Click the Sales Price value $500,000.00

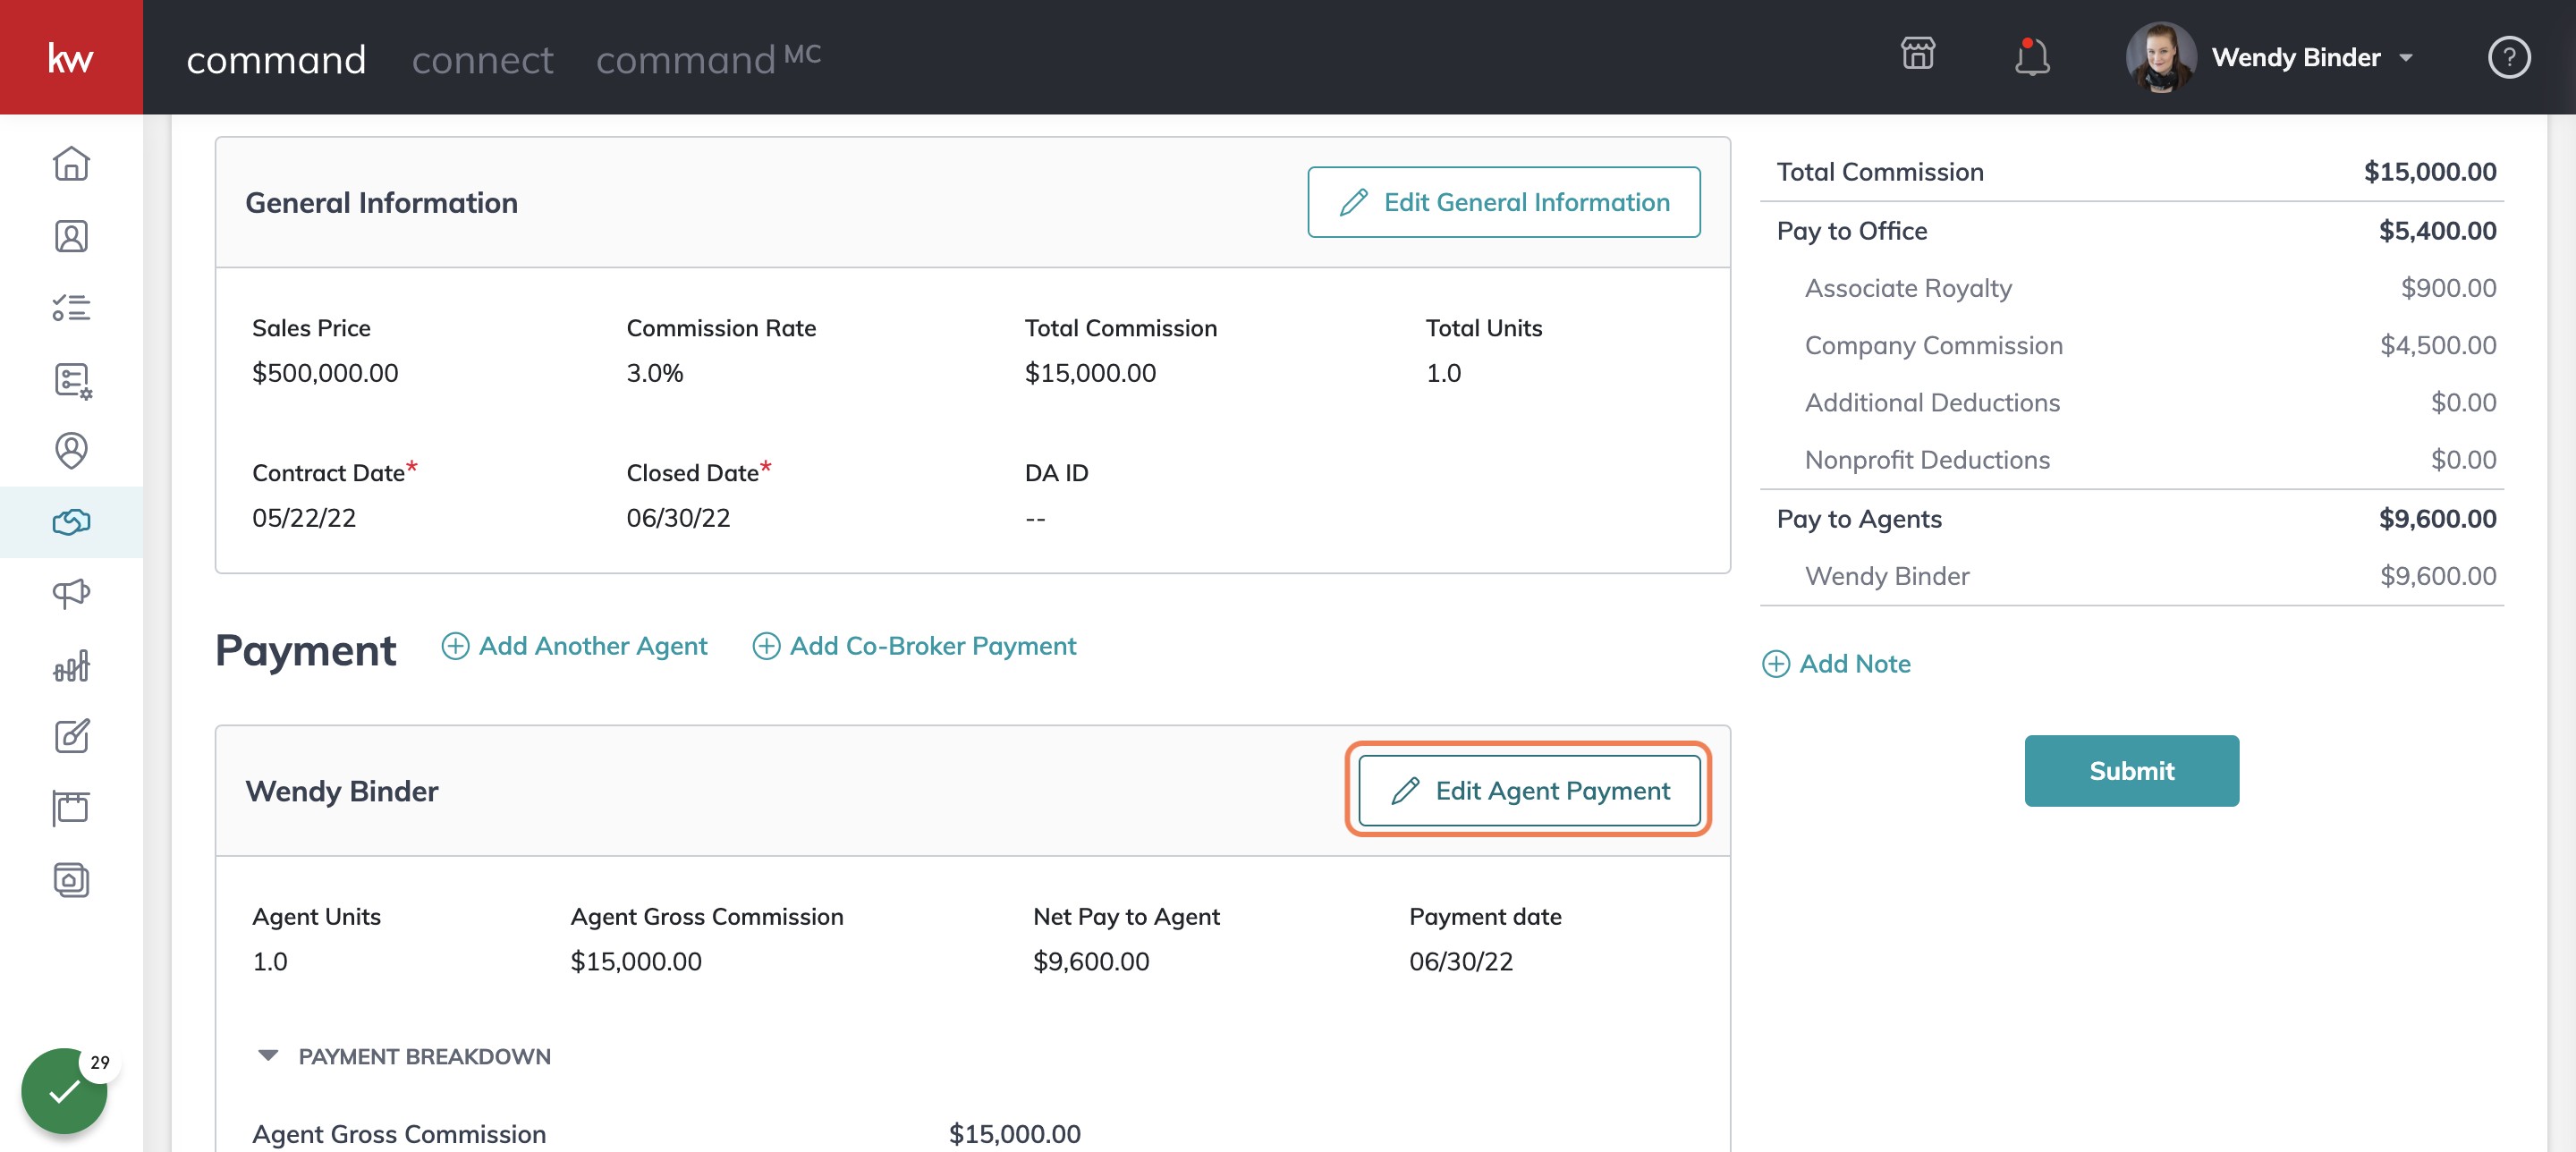325,373
